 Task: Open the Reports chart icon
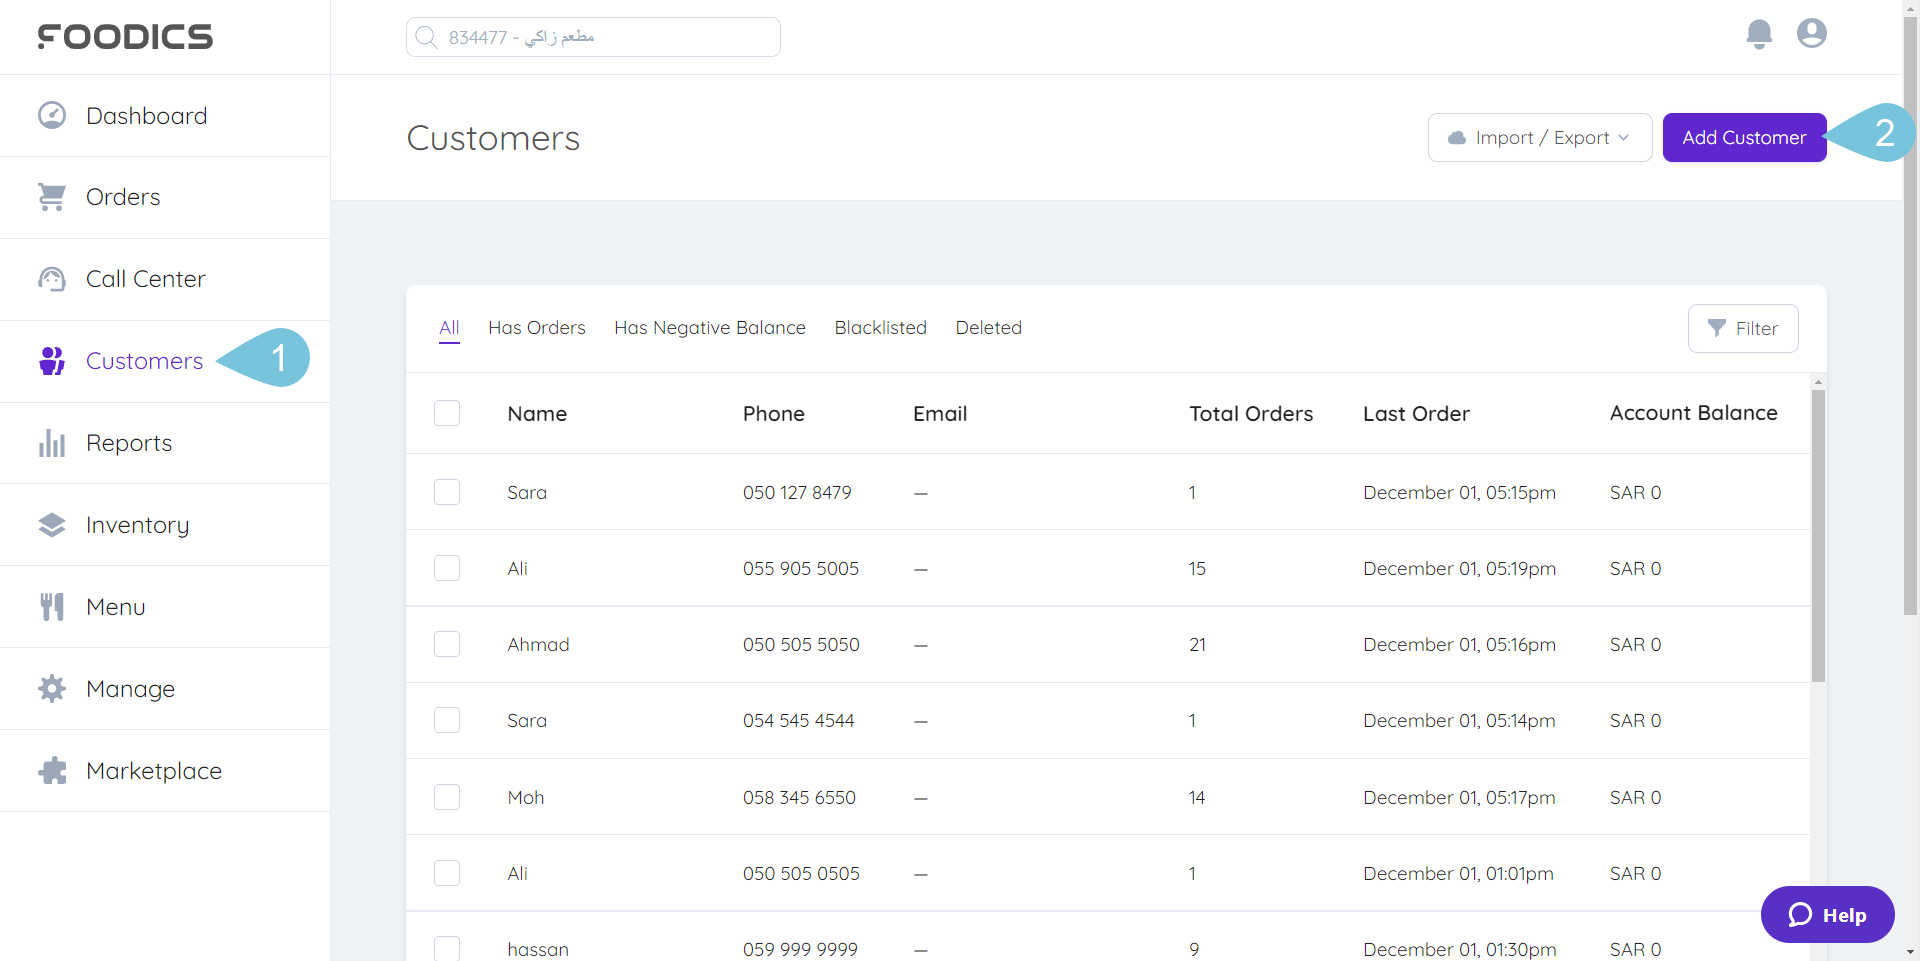point(51,443)
